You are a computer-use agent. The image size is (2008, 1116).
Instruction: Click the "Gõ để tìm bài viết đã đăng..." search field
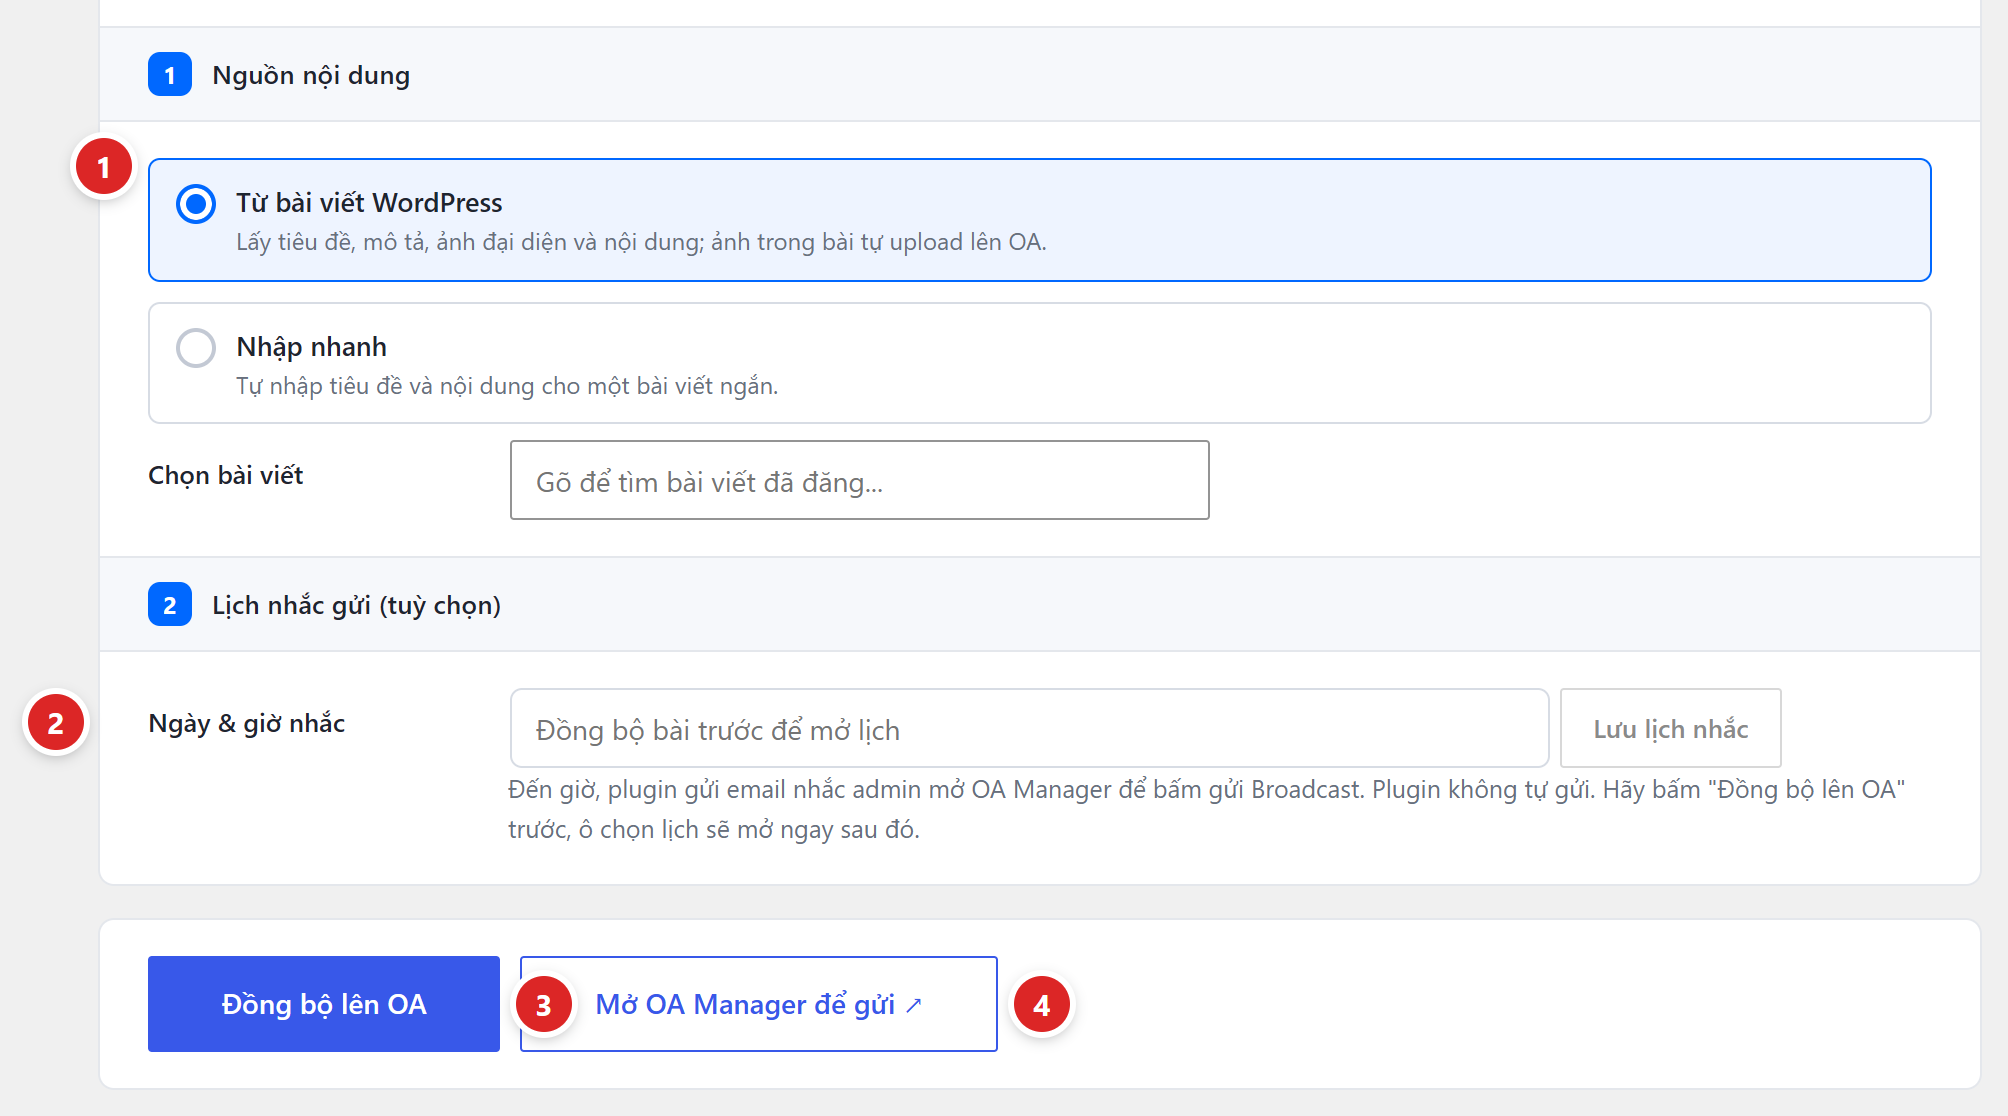point(859,480)
